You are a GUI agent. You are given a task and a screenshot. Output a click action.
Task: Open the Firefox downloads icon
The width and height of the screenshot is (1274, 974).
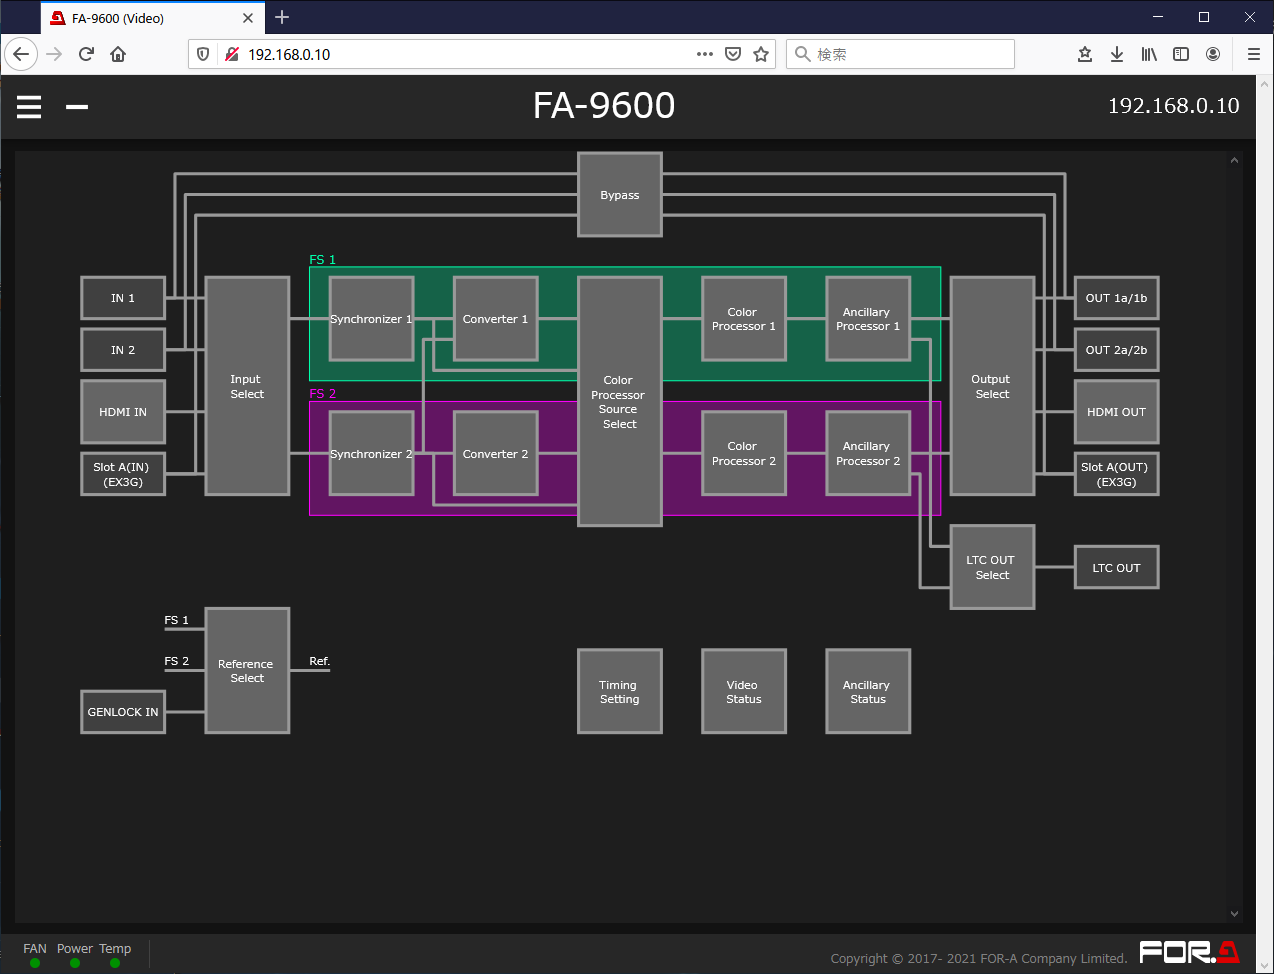click(1117, 54)
